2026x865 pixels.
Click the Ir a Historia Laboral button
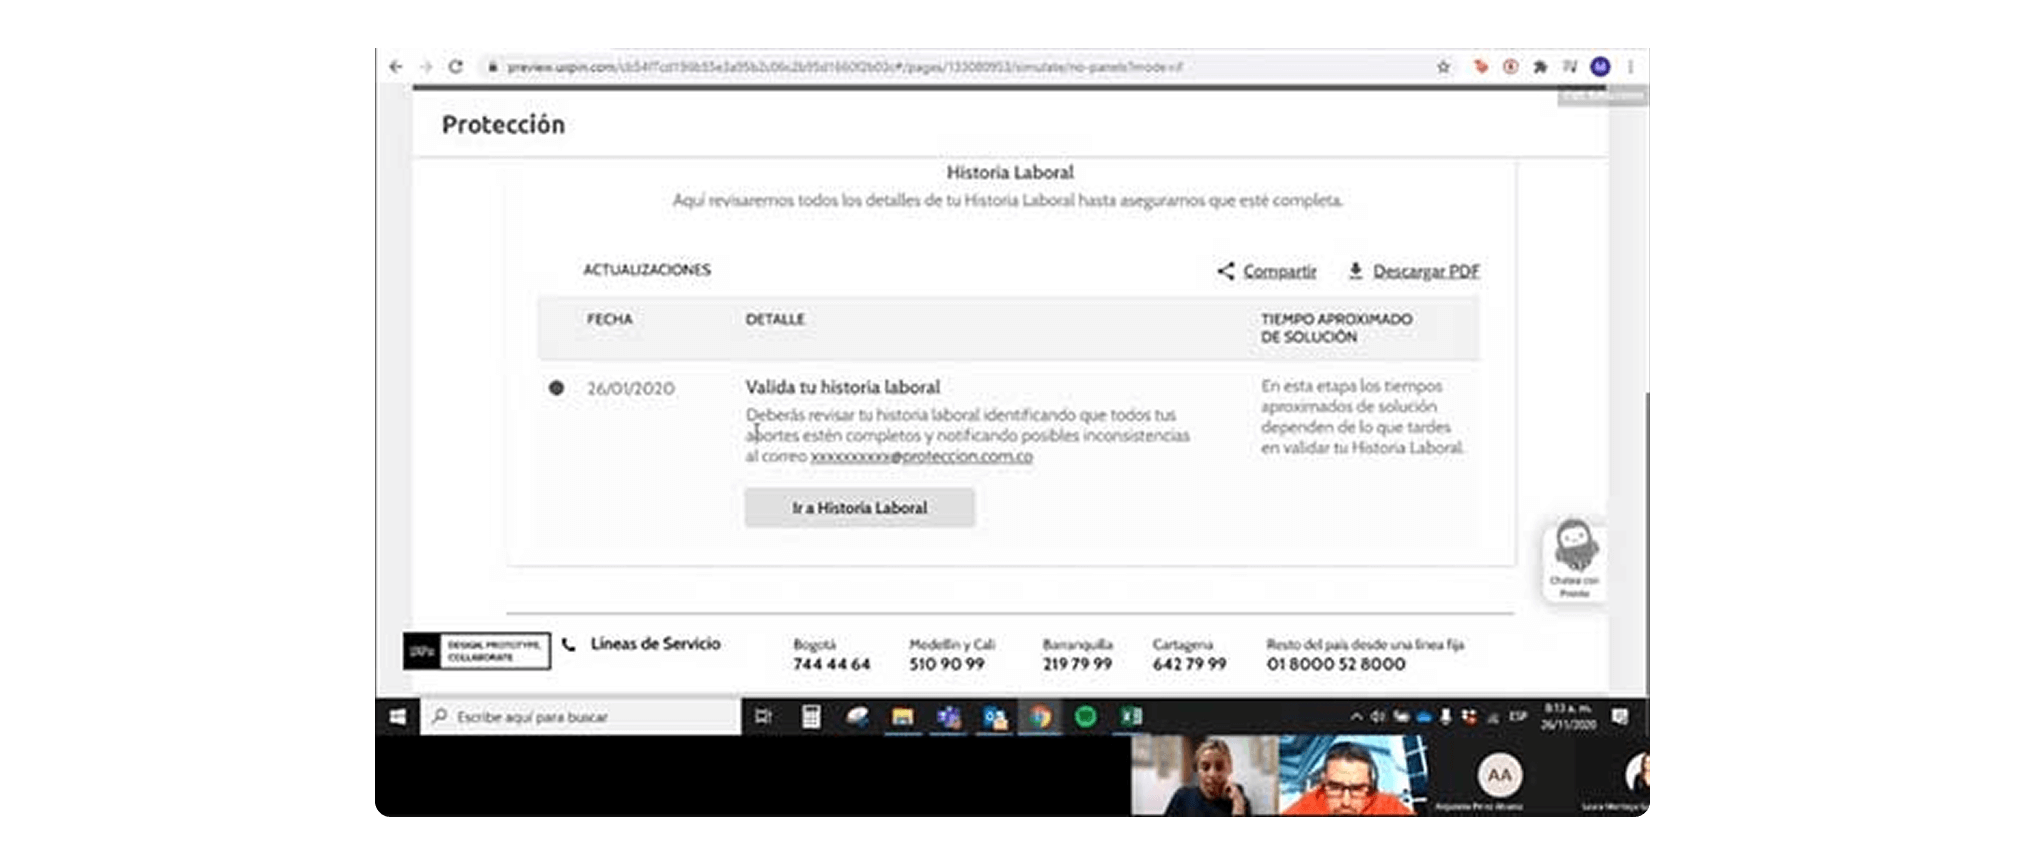point(859,508)
